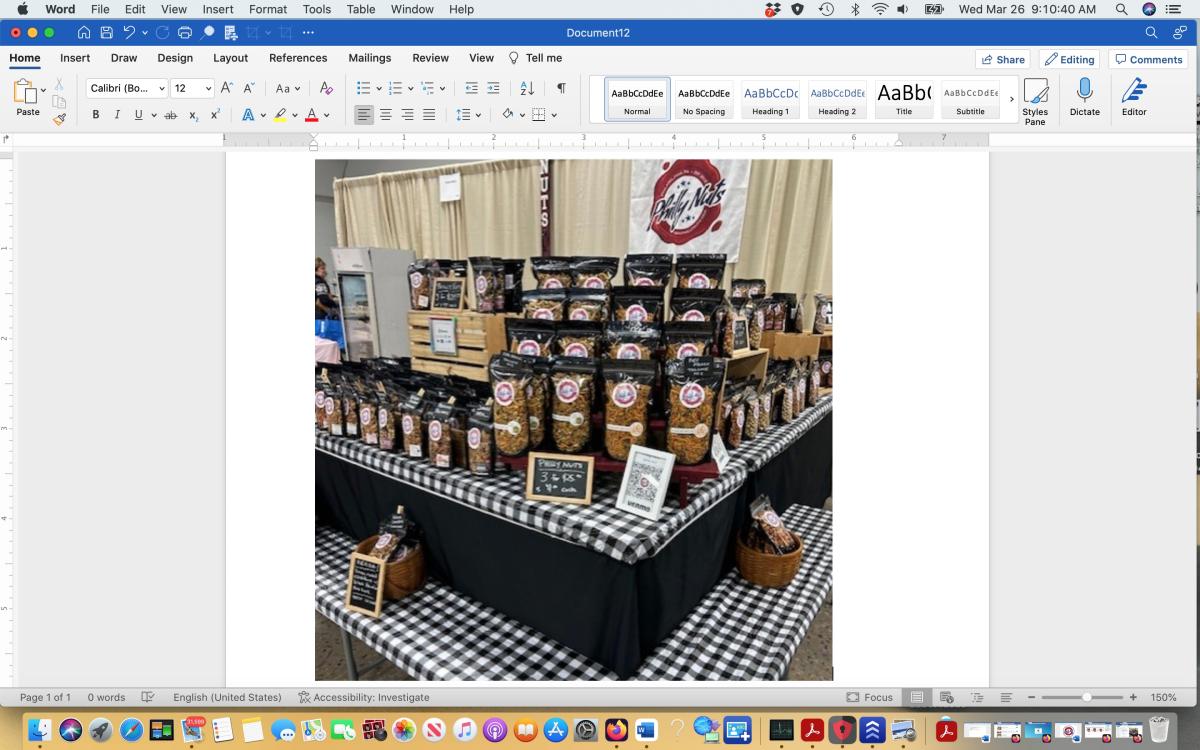Expand the bullet list options arrow
This screenshot has height=750, width=1200.
click(x=378, y=88)
